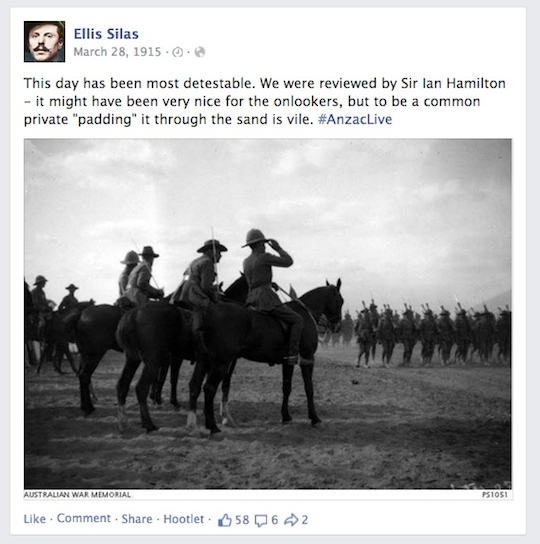Click the thumbs-up likes icon
The width and height of the screenshot is (540, 544).
pyautogui.click(x=225, y=520)
